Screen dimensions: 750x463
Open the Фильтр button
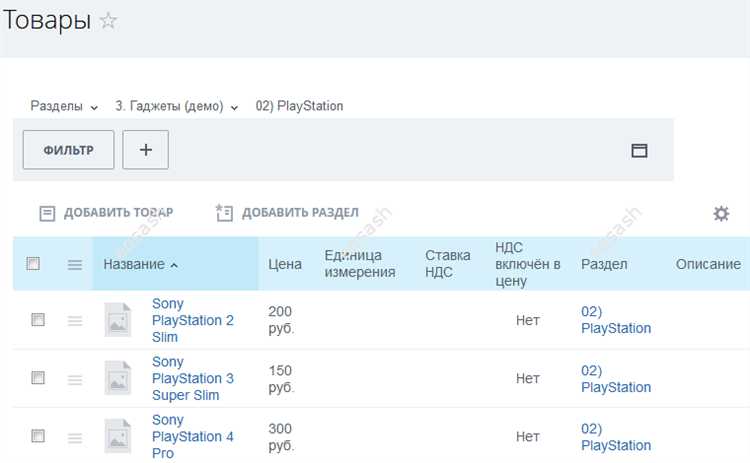pos(68,150)
